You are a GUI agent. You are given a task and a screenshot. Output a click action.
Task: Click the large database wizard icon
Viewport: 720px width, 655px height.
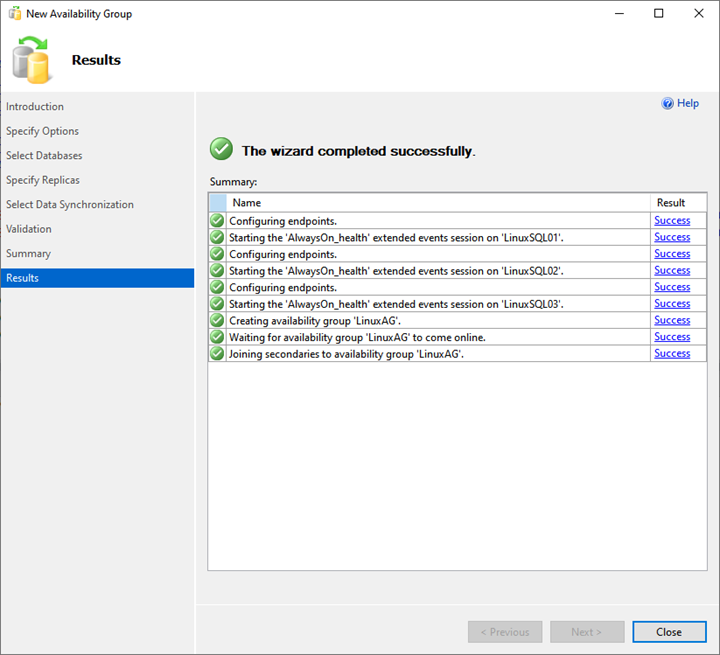[31, 60]
